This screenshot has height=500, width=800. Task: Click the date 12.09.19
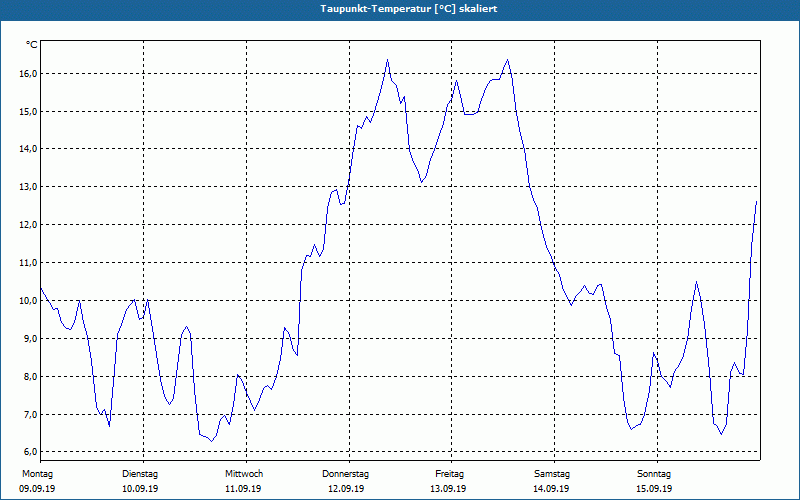tap(346, 489)
